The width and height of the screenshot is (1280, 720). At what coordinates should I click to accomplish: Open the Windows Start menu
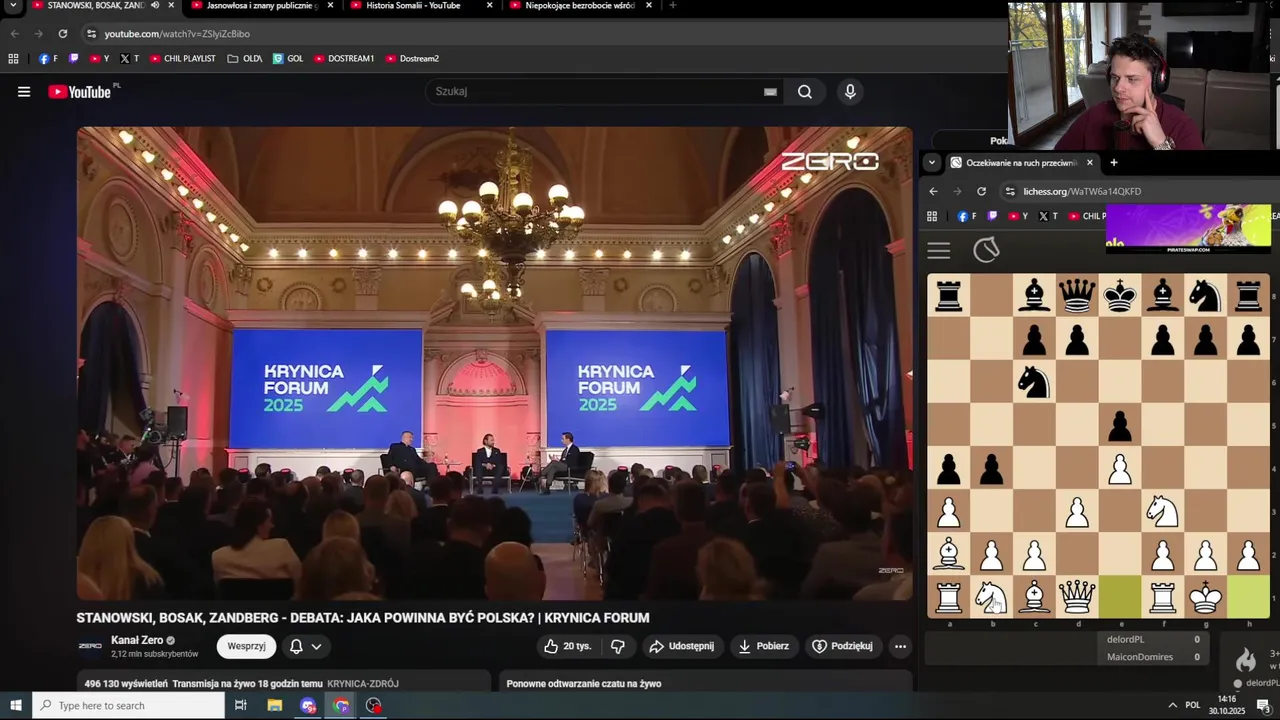click(15, 706)
